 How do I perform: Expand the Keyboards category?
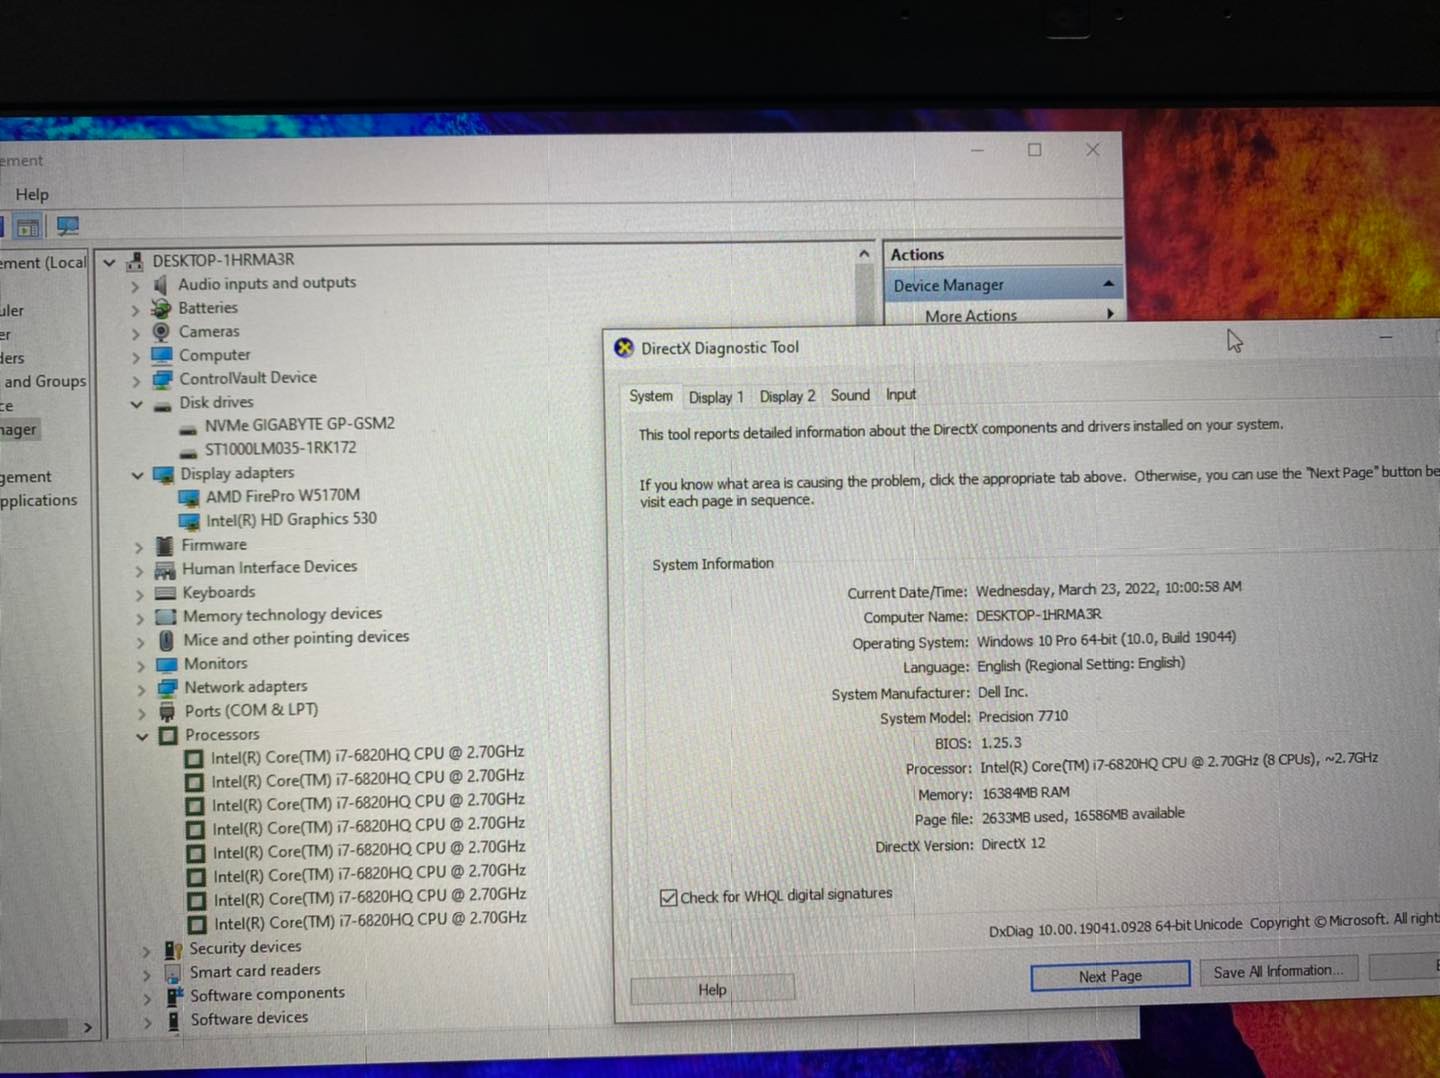point(139,593)
